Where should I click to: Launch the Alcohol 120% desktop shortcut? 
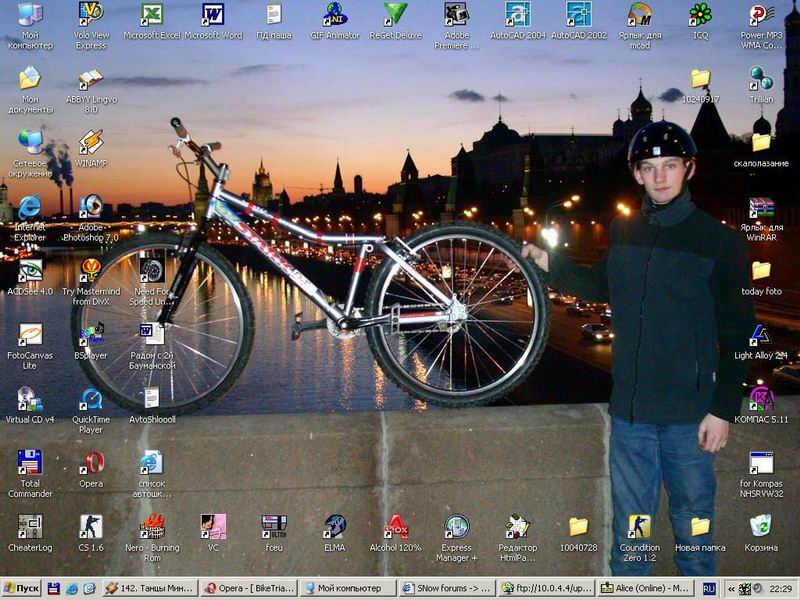pos(396,526)
